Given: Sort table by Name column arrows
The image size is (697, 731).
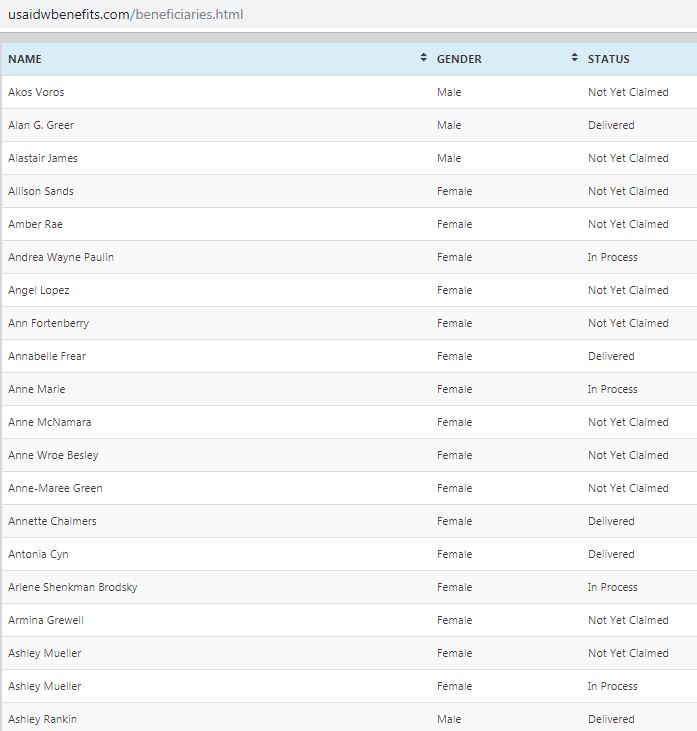Looking at the screenshot, I should tap(423, 57).
